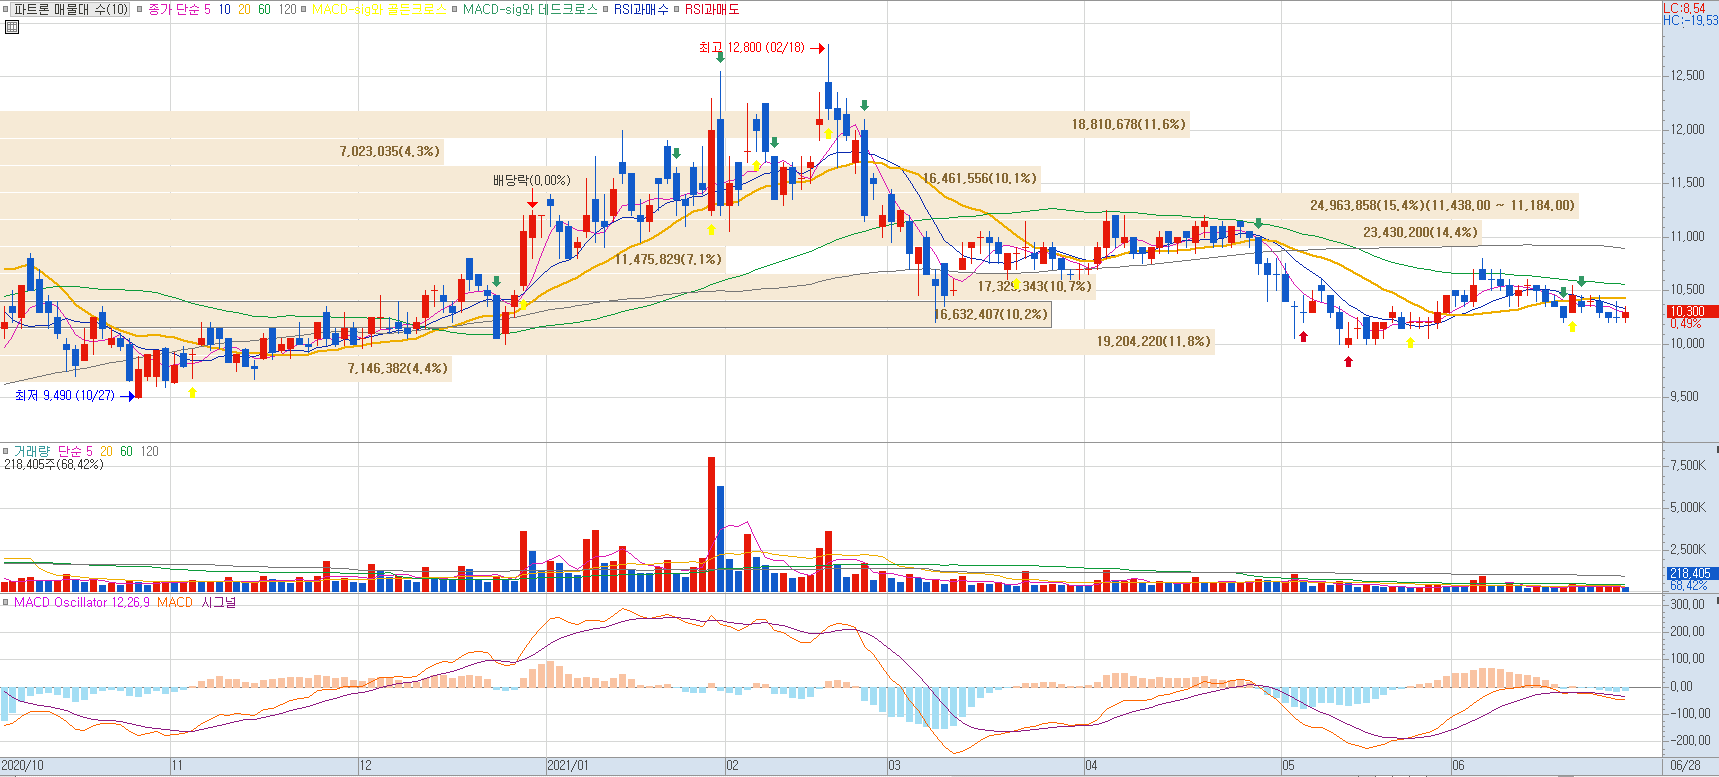Viewport: 1719px width, 777px height.
Task: Select the purple 시그널 legend label
Action: click(x=219, y=602)
